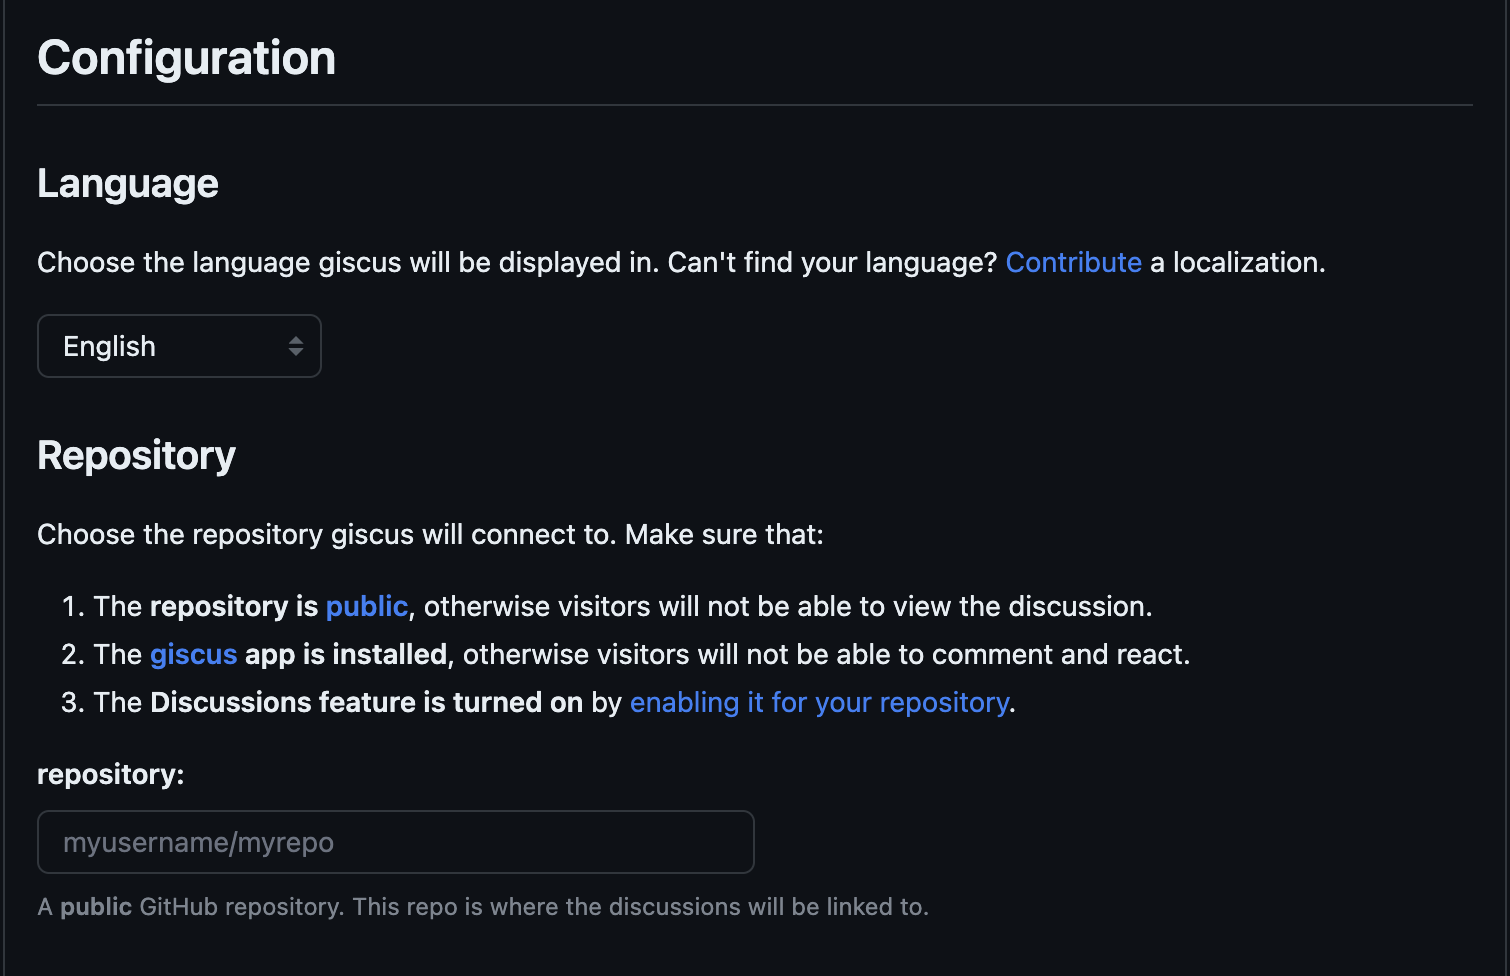Viewport: 1510px width, 976px height.
Task: Click the up-down arrows in language selector
Action: coord(296,346)
